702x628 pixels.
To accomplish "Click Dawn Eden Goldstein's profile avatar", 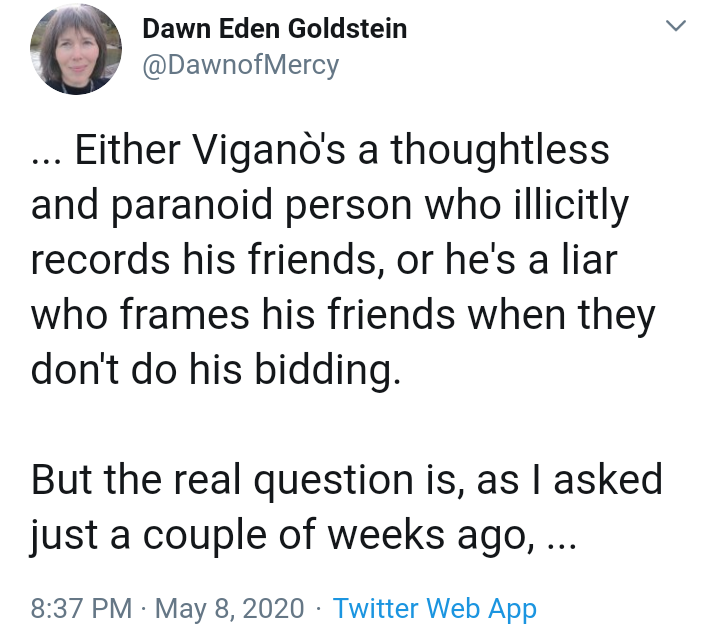I will coord(76,49).
